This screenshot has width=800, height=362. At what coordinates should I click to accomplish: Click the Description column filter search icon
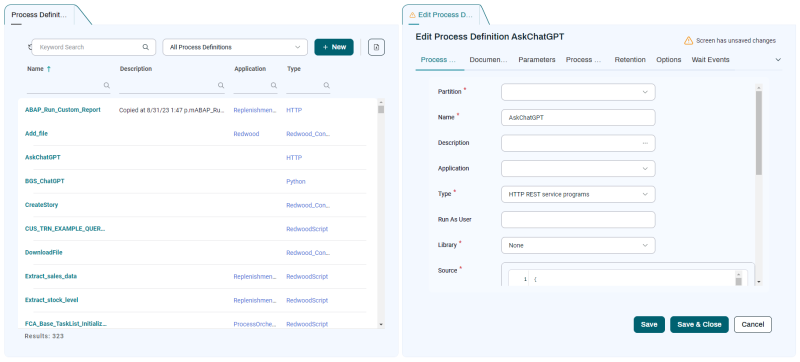click(221, 85)
